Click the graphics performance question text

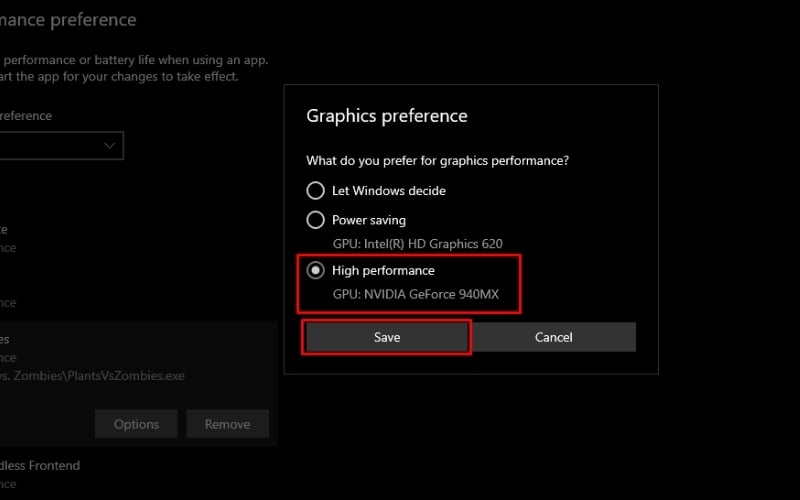tap(444, 160)
